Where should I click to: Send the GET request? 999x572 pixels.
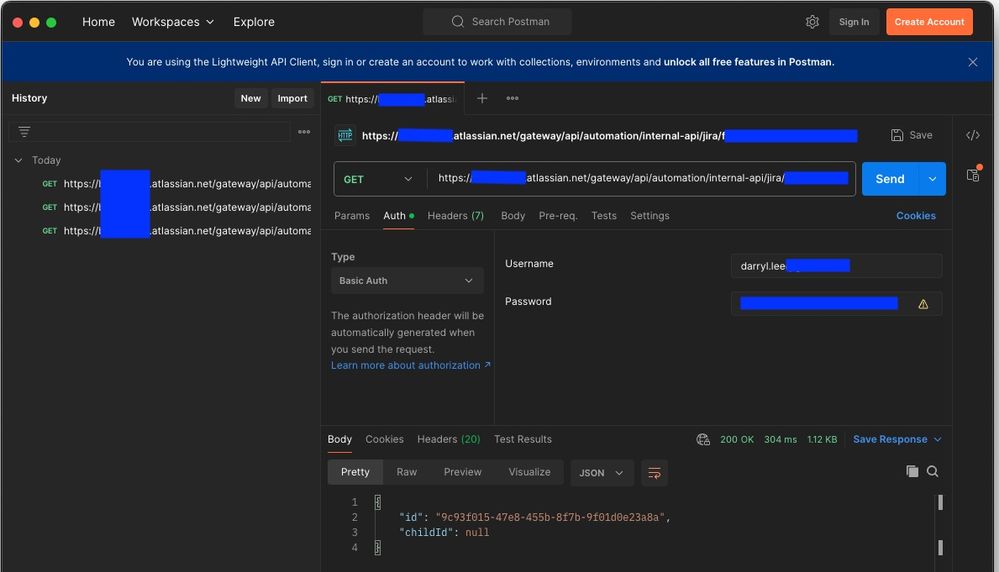pos(890,179)
